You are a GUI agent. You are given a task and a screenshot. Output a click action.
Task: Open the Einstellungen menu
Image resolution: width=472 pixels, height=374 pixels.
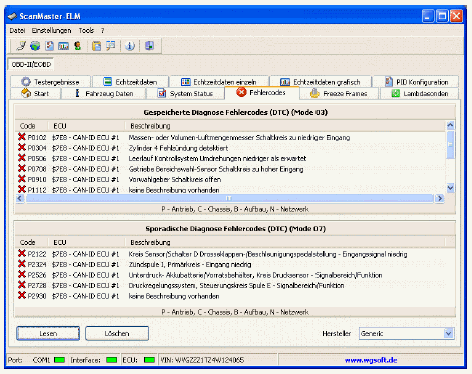51,31
